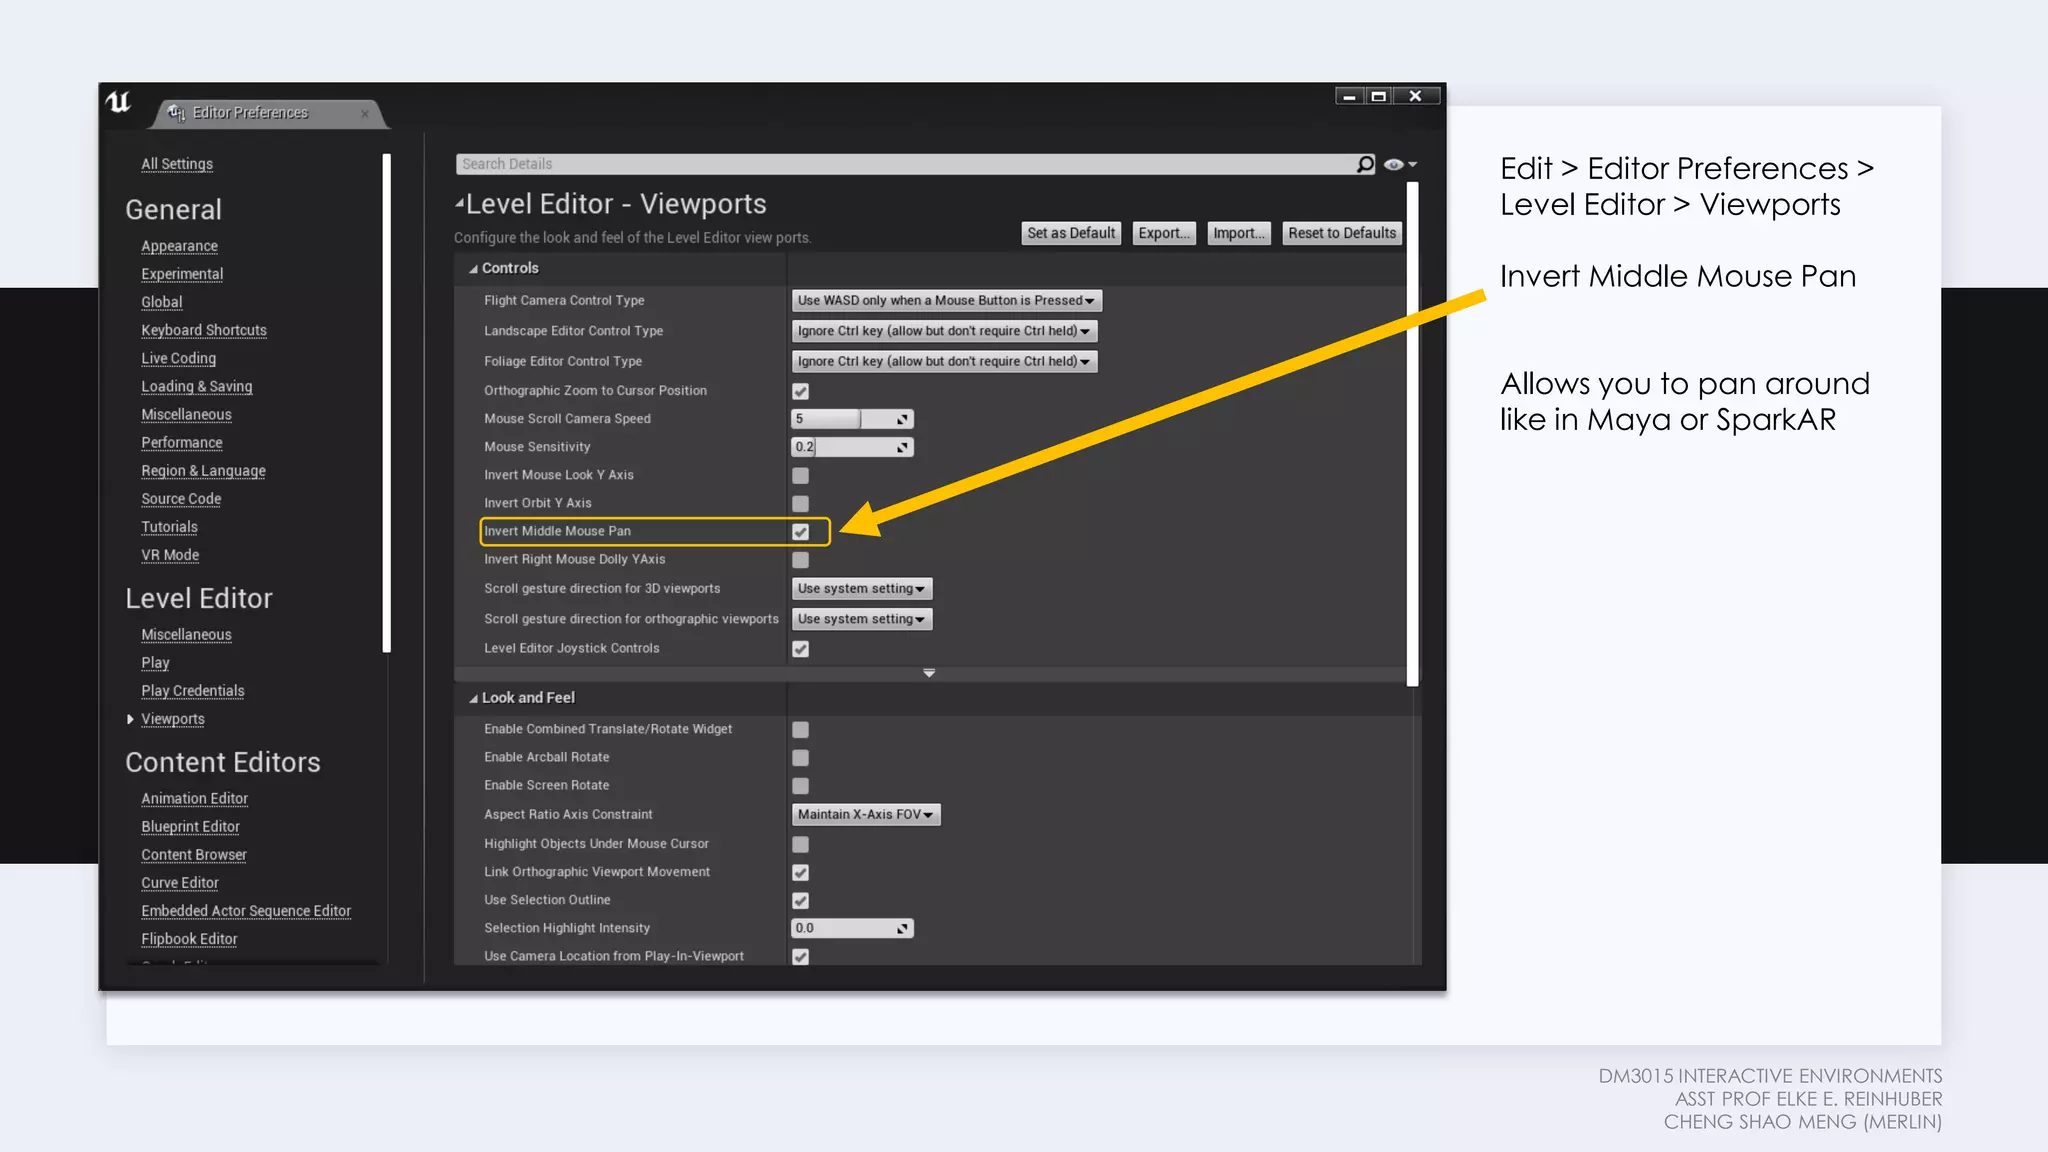The width and height of the screenshot is (2048, 1152).
Task: Open Region & Language settings
Action: [203, 471]
